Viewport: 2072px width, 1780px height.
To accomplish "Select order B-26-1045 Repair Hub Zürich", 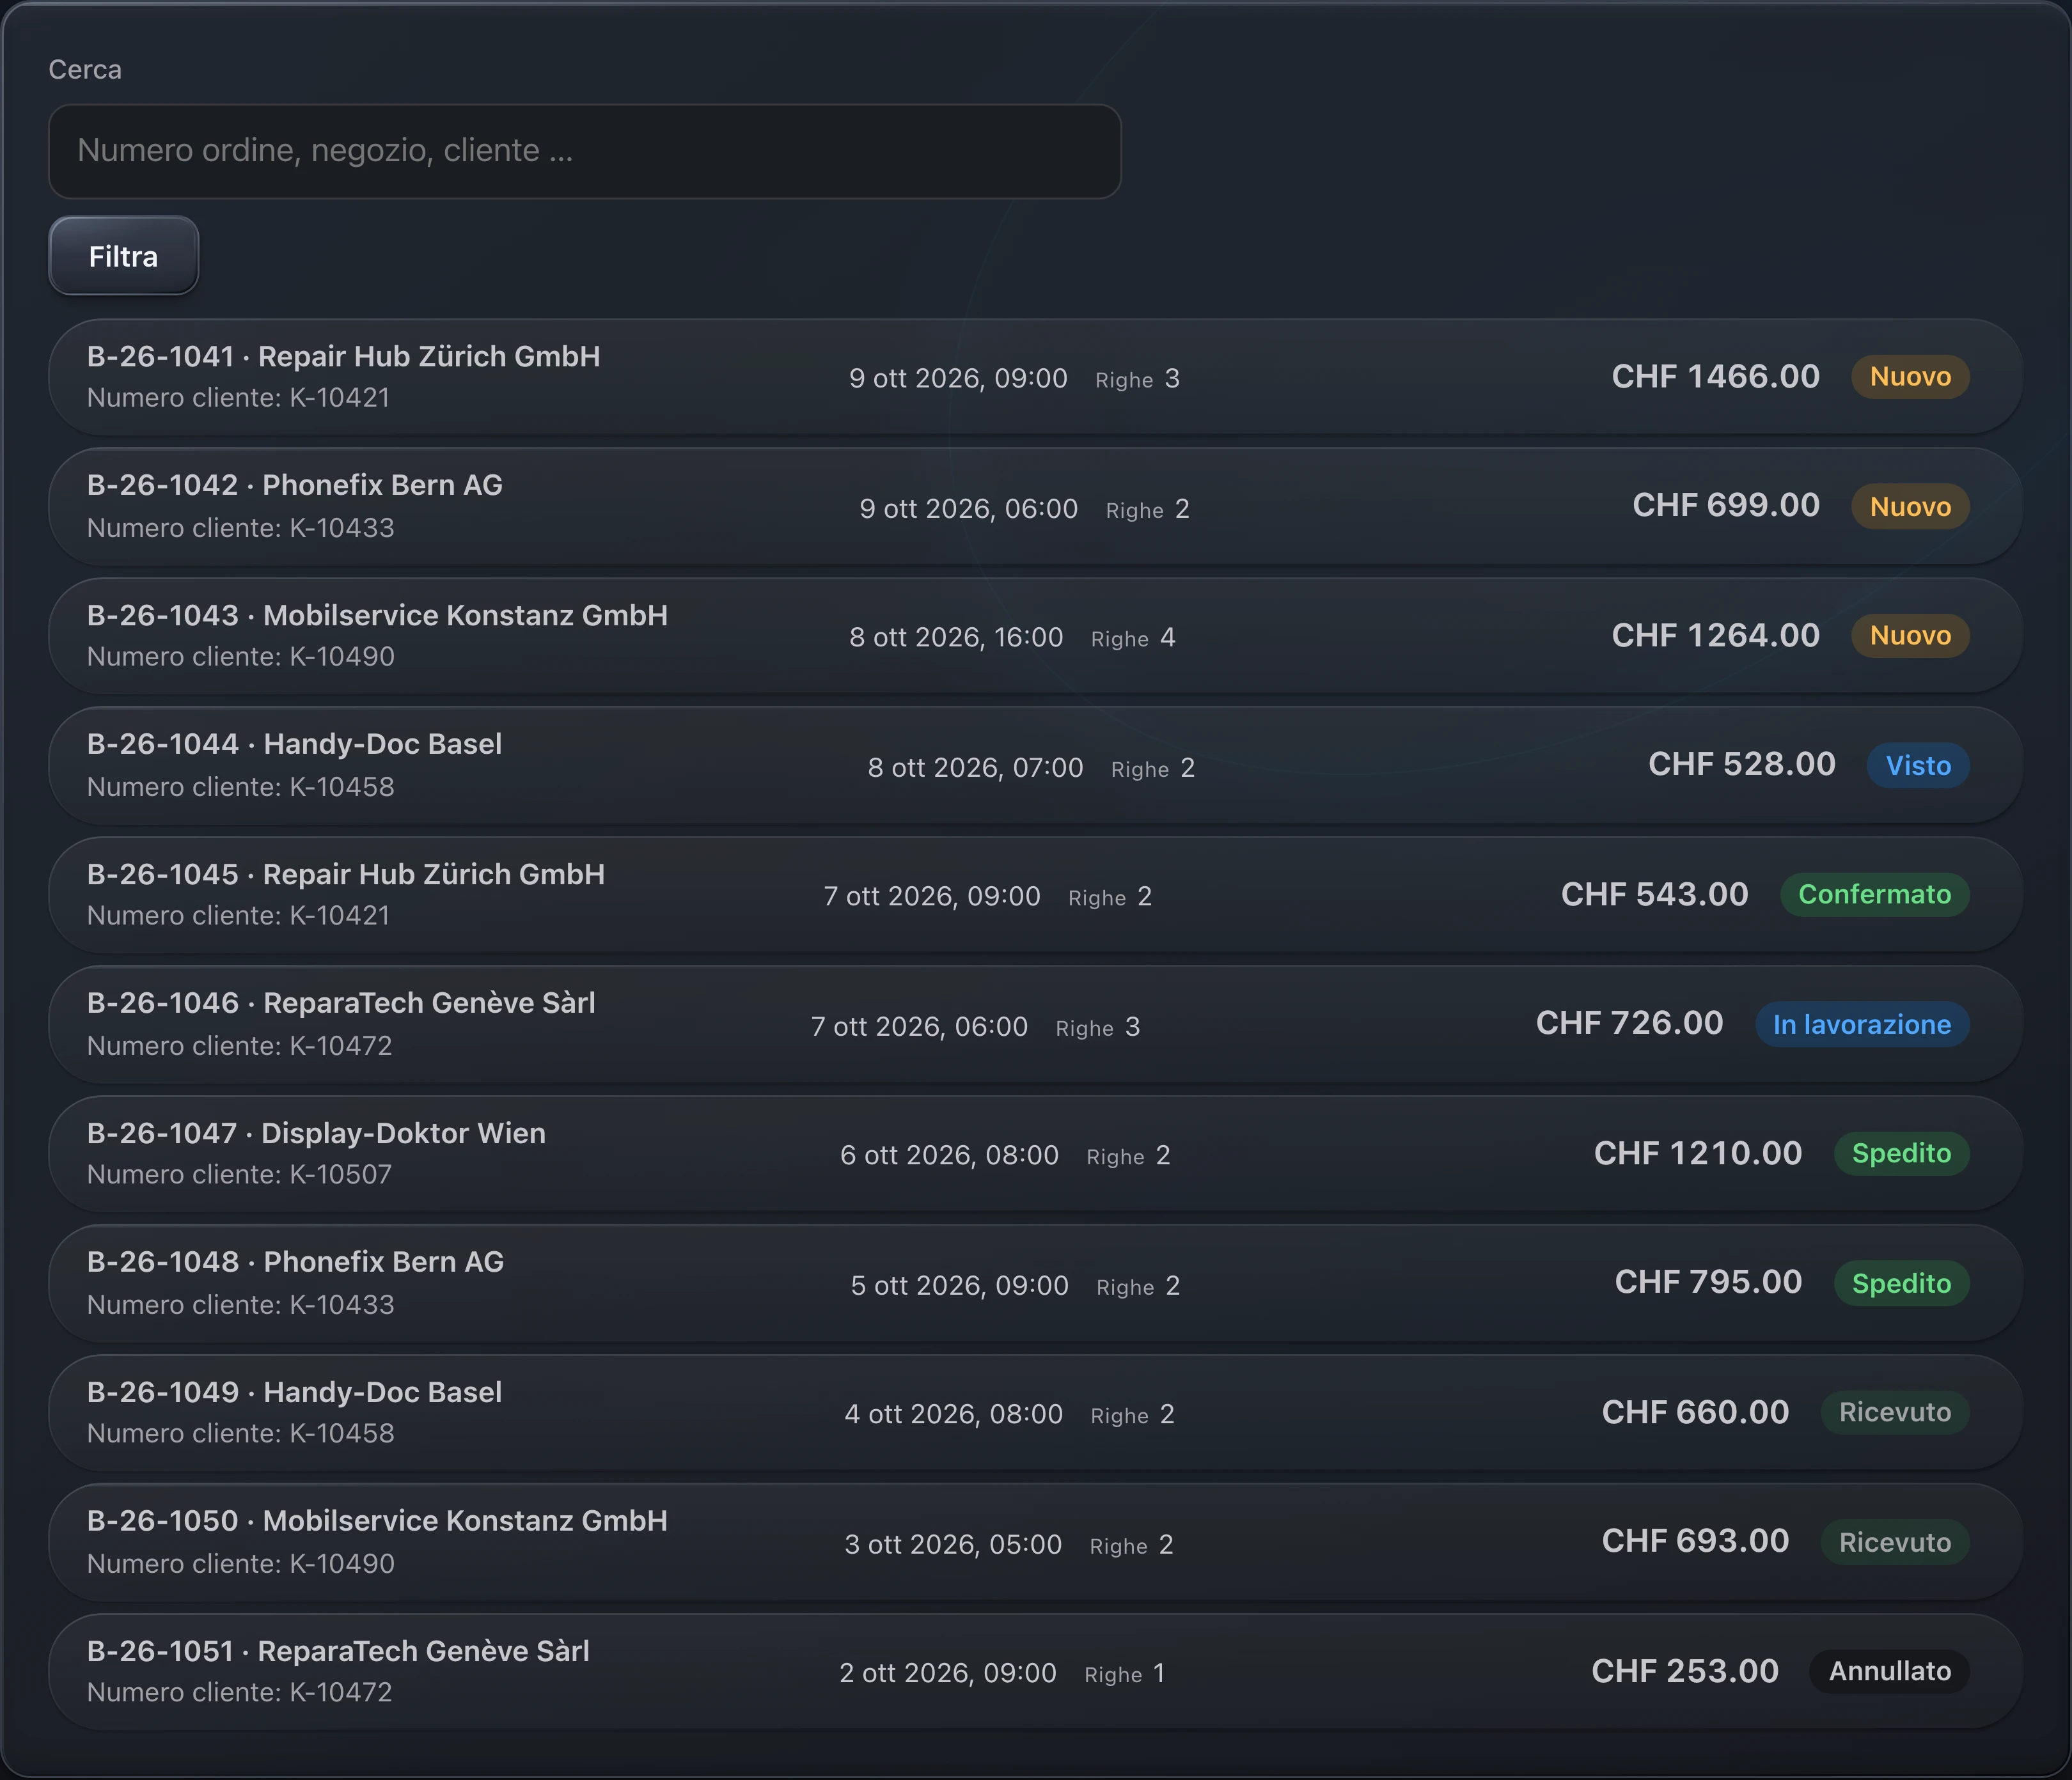I will coord(1035,895).
